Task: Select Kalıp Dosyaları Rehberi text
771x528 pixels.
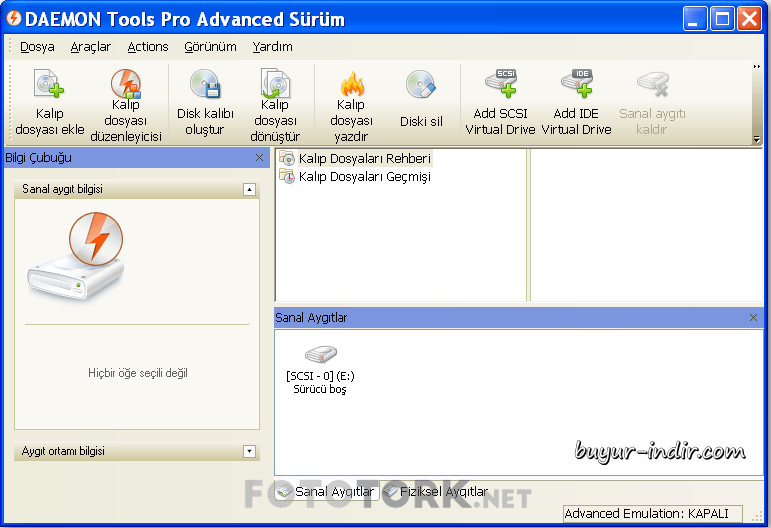Action: [364, 158]
